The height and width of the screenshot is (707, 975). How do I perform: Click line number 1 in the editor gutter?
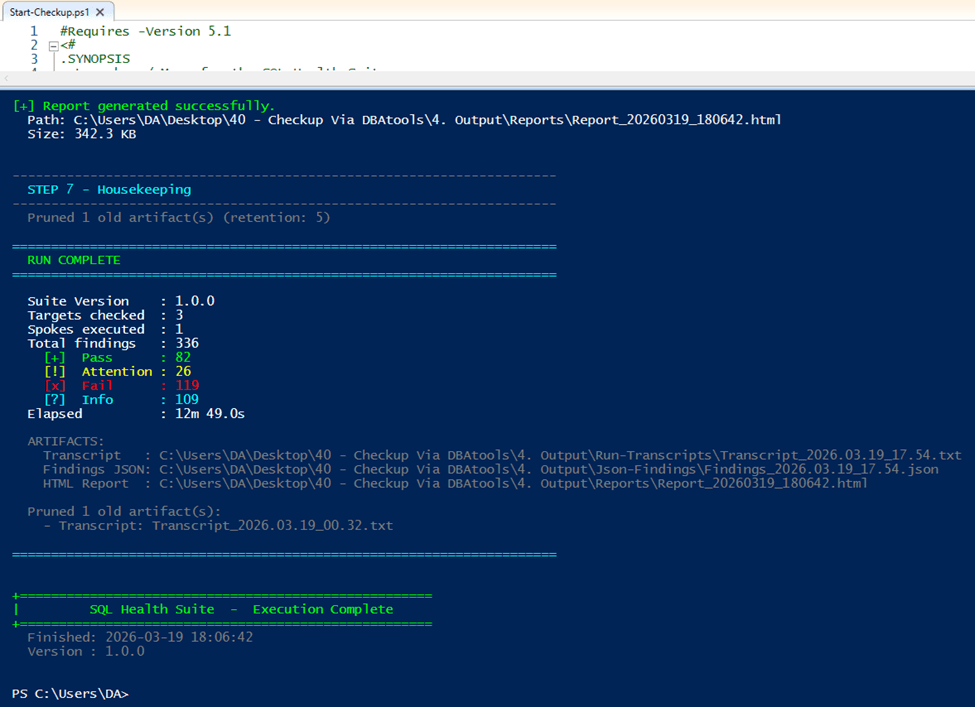pos(34,31)
